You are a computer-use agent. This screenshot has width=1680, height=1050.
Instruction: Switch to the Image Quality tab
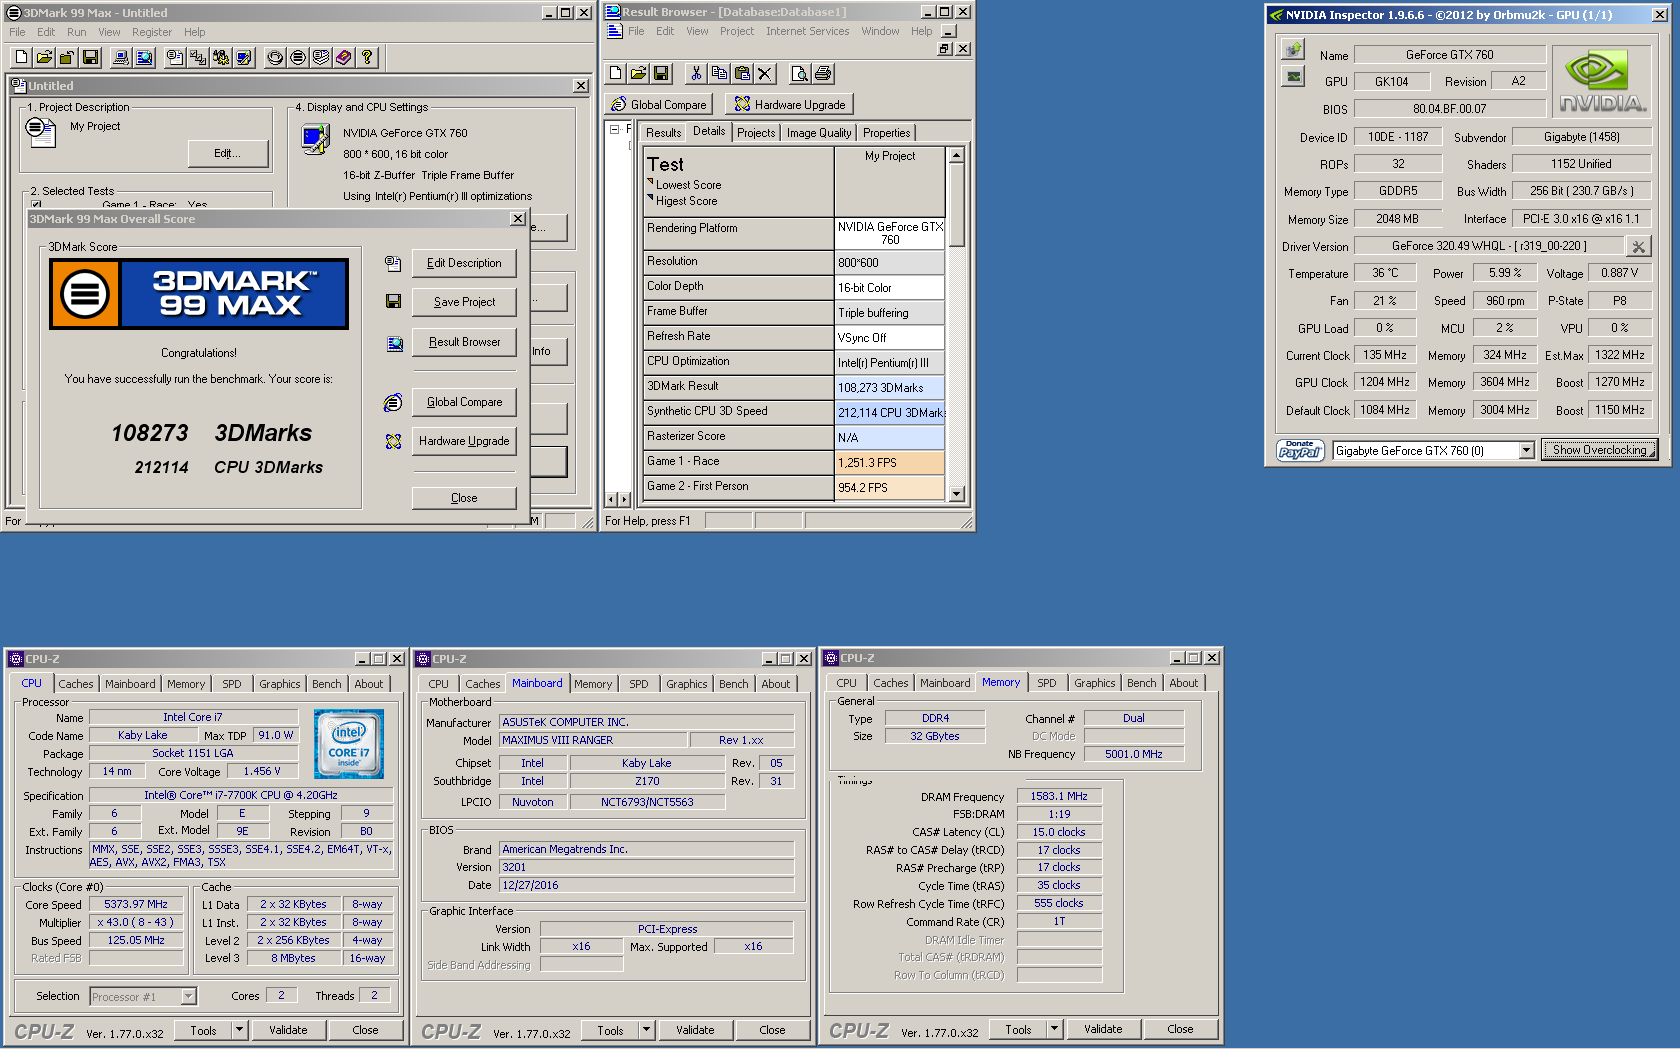point(819,133)
